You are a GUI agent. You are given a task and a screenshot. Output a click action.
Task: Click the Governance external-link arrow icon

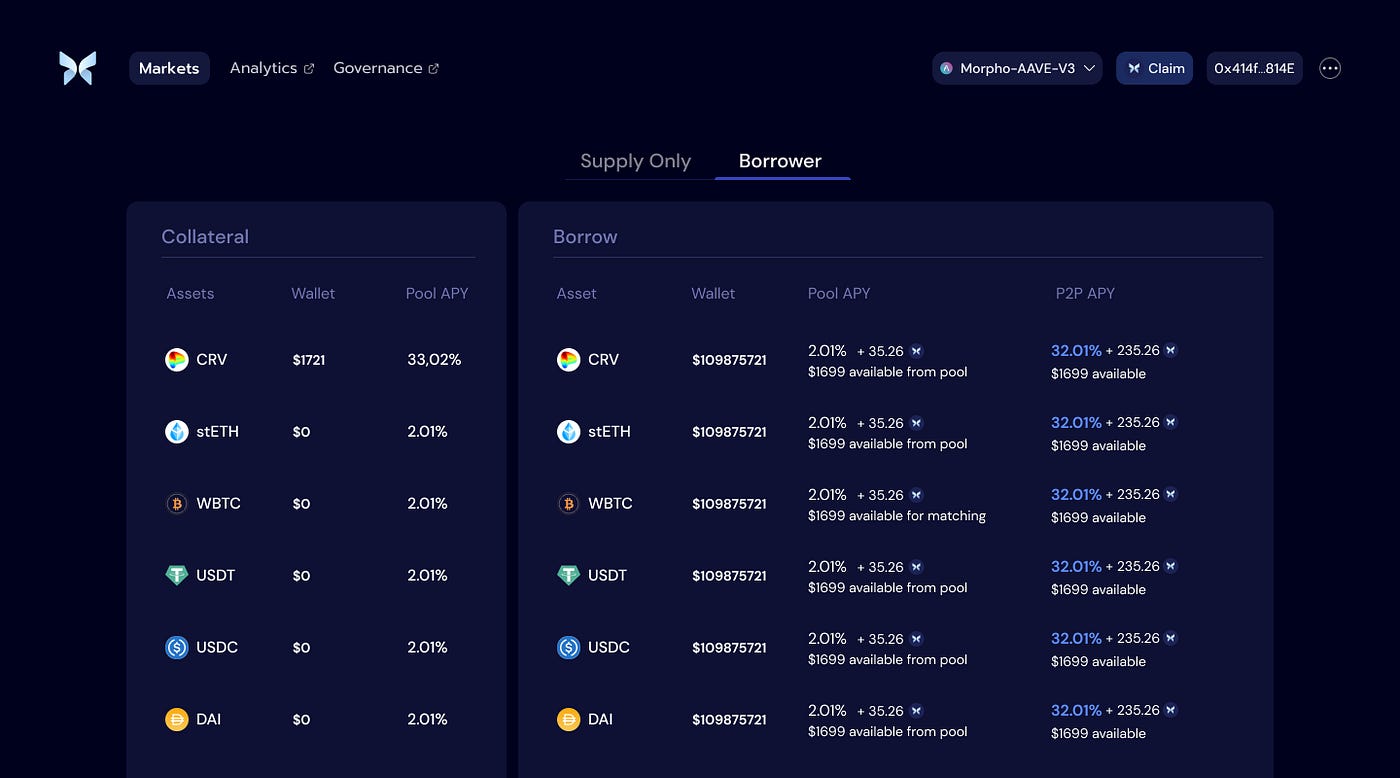(x=434, y=69)
